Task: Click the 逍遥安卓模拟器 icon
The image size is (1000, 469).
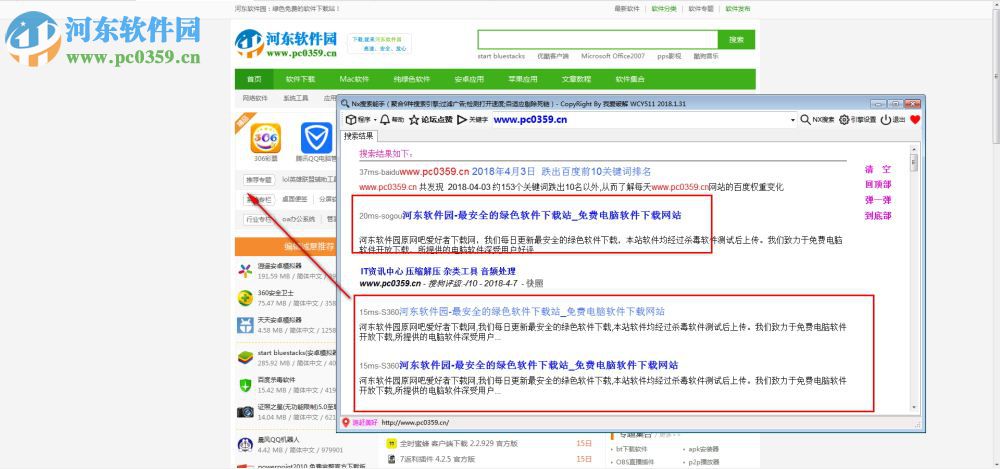Action: coord(245,271)
